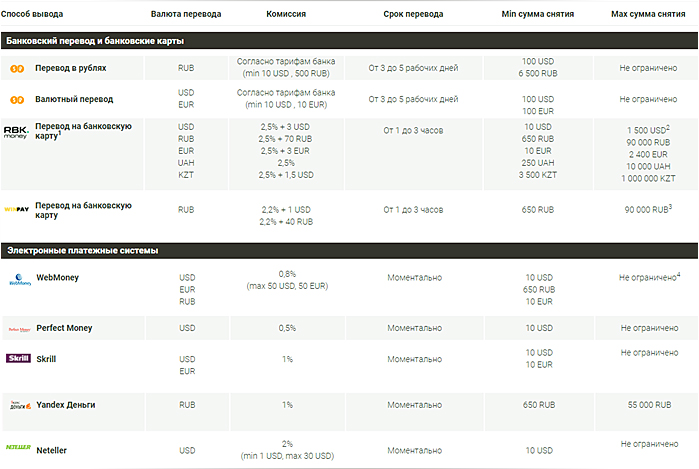The height and width of the screenshot is (469, 699).
Task: Click the 55 000 RUB max amount cell
Action: point(648,405)
